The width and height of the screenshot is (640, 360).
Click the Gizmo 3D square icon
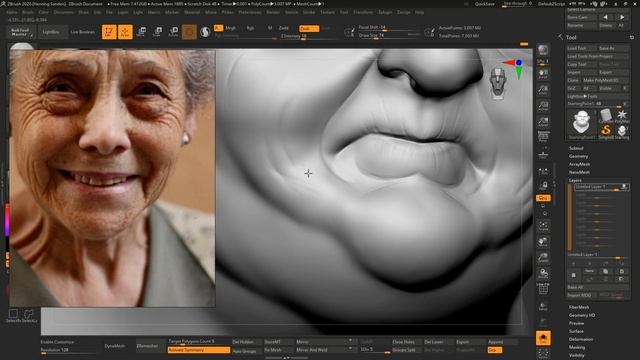pyautogui.click(x=189, y=32)
